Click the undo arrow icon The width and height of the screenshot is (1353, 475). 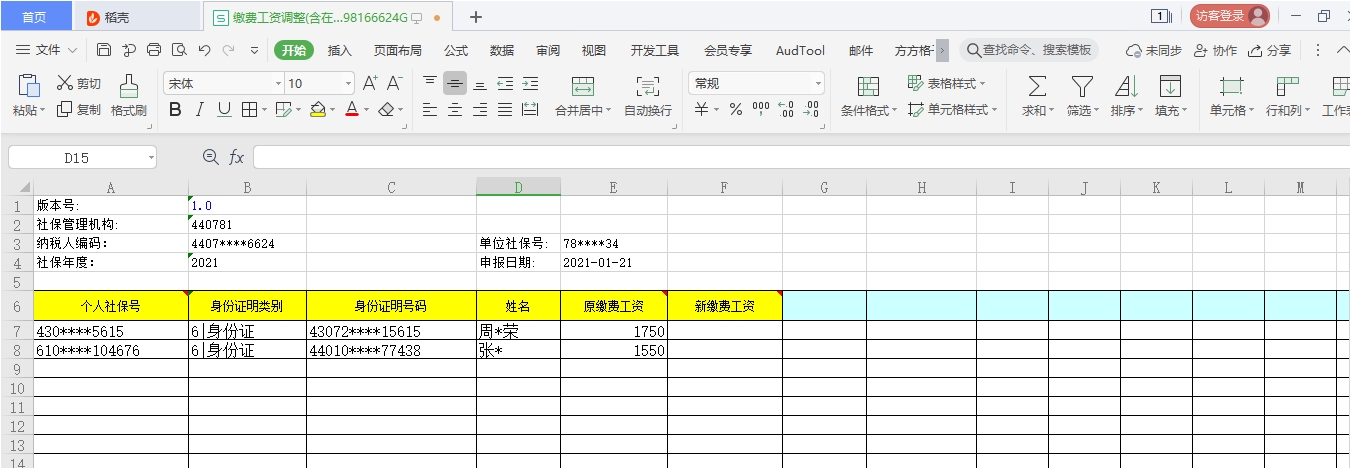pos(204,50)
